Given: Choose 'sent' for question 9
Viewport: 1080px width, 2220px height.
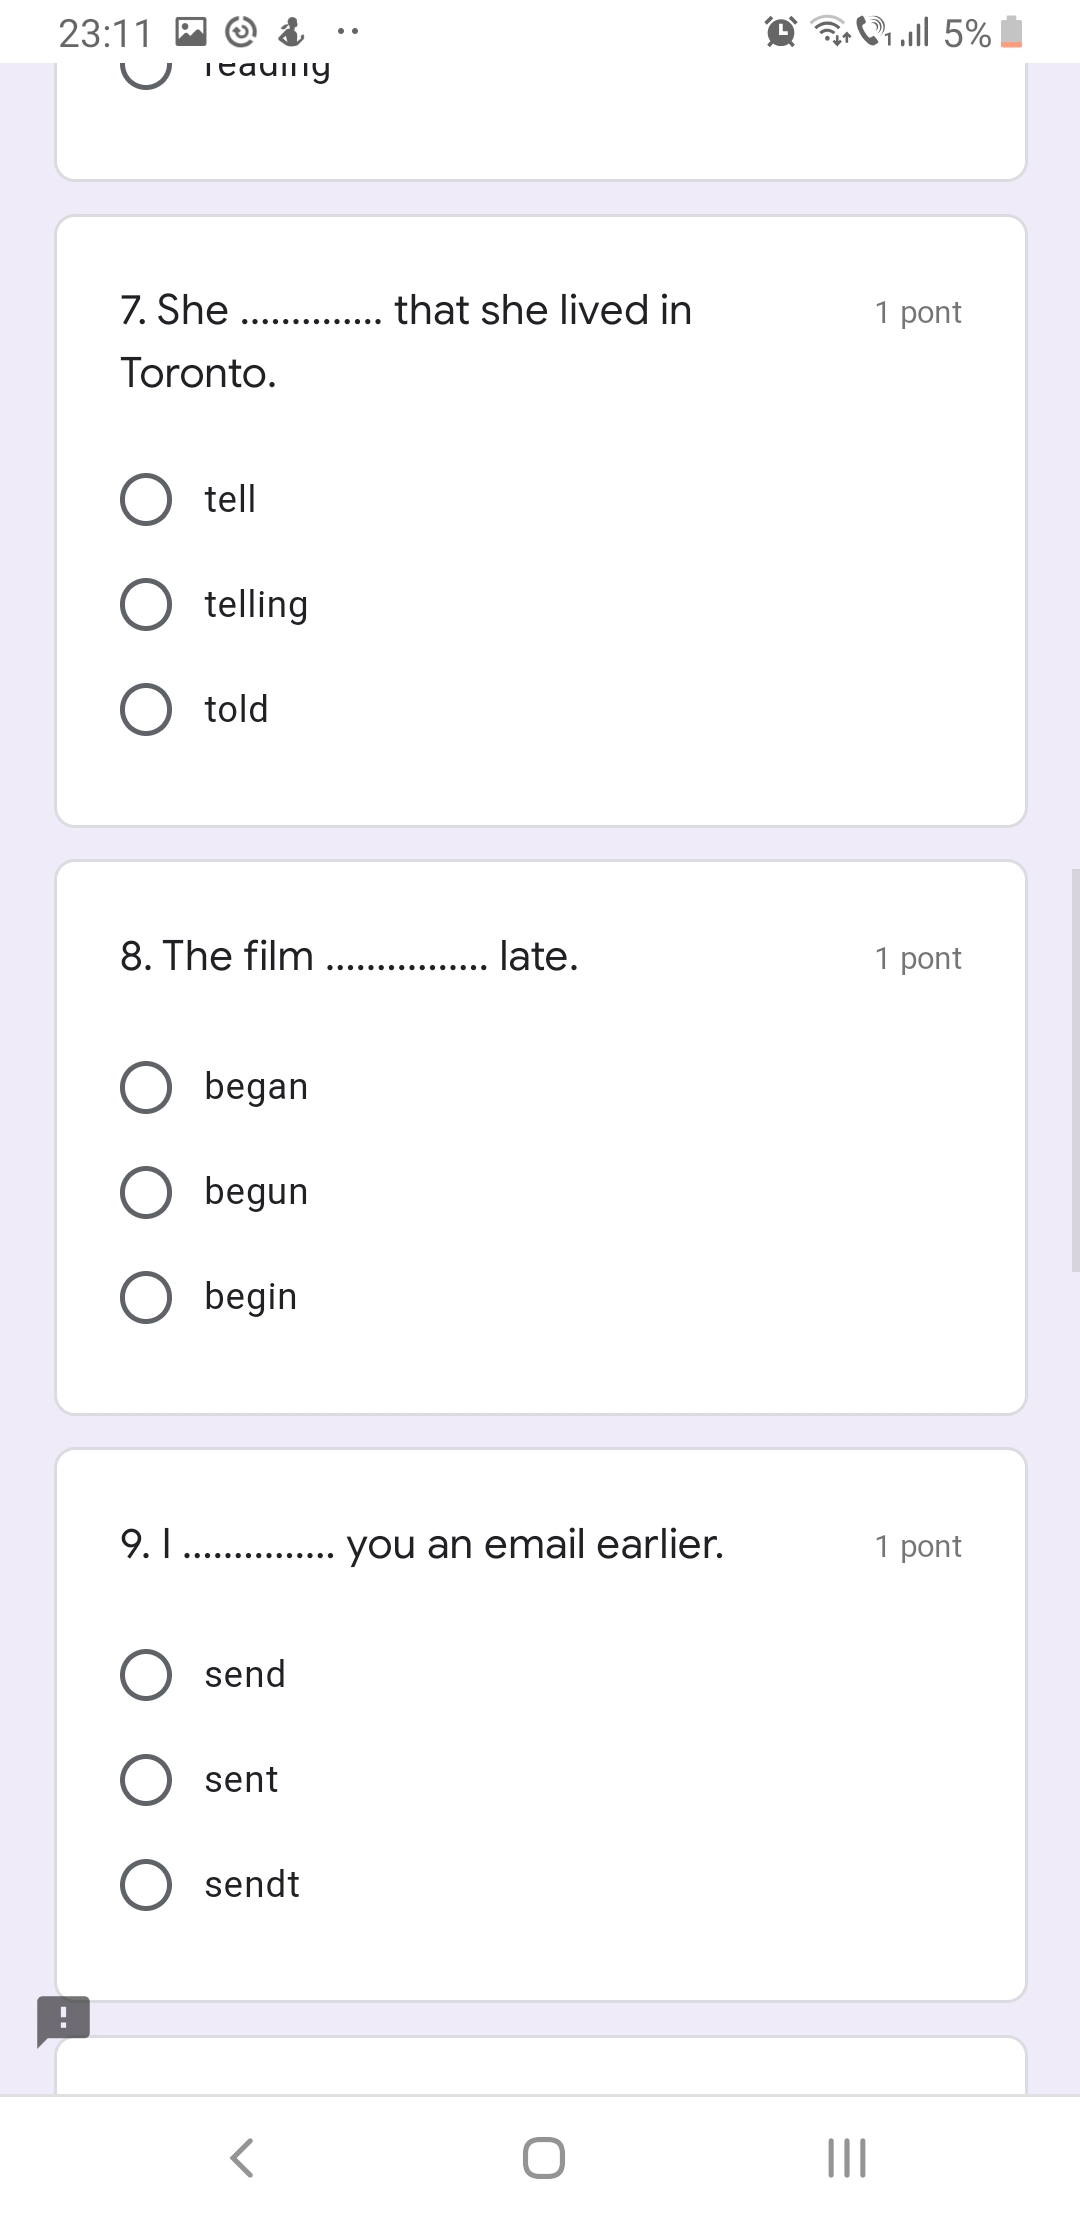Looking at the screenshot, I should tap(146, 1780).
